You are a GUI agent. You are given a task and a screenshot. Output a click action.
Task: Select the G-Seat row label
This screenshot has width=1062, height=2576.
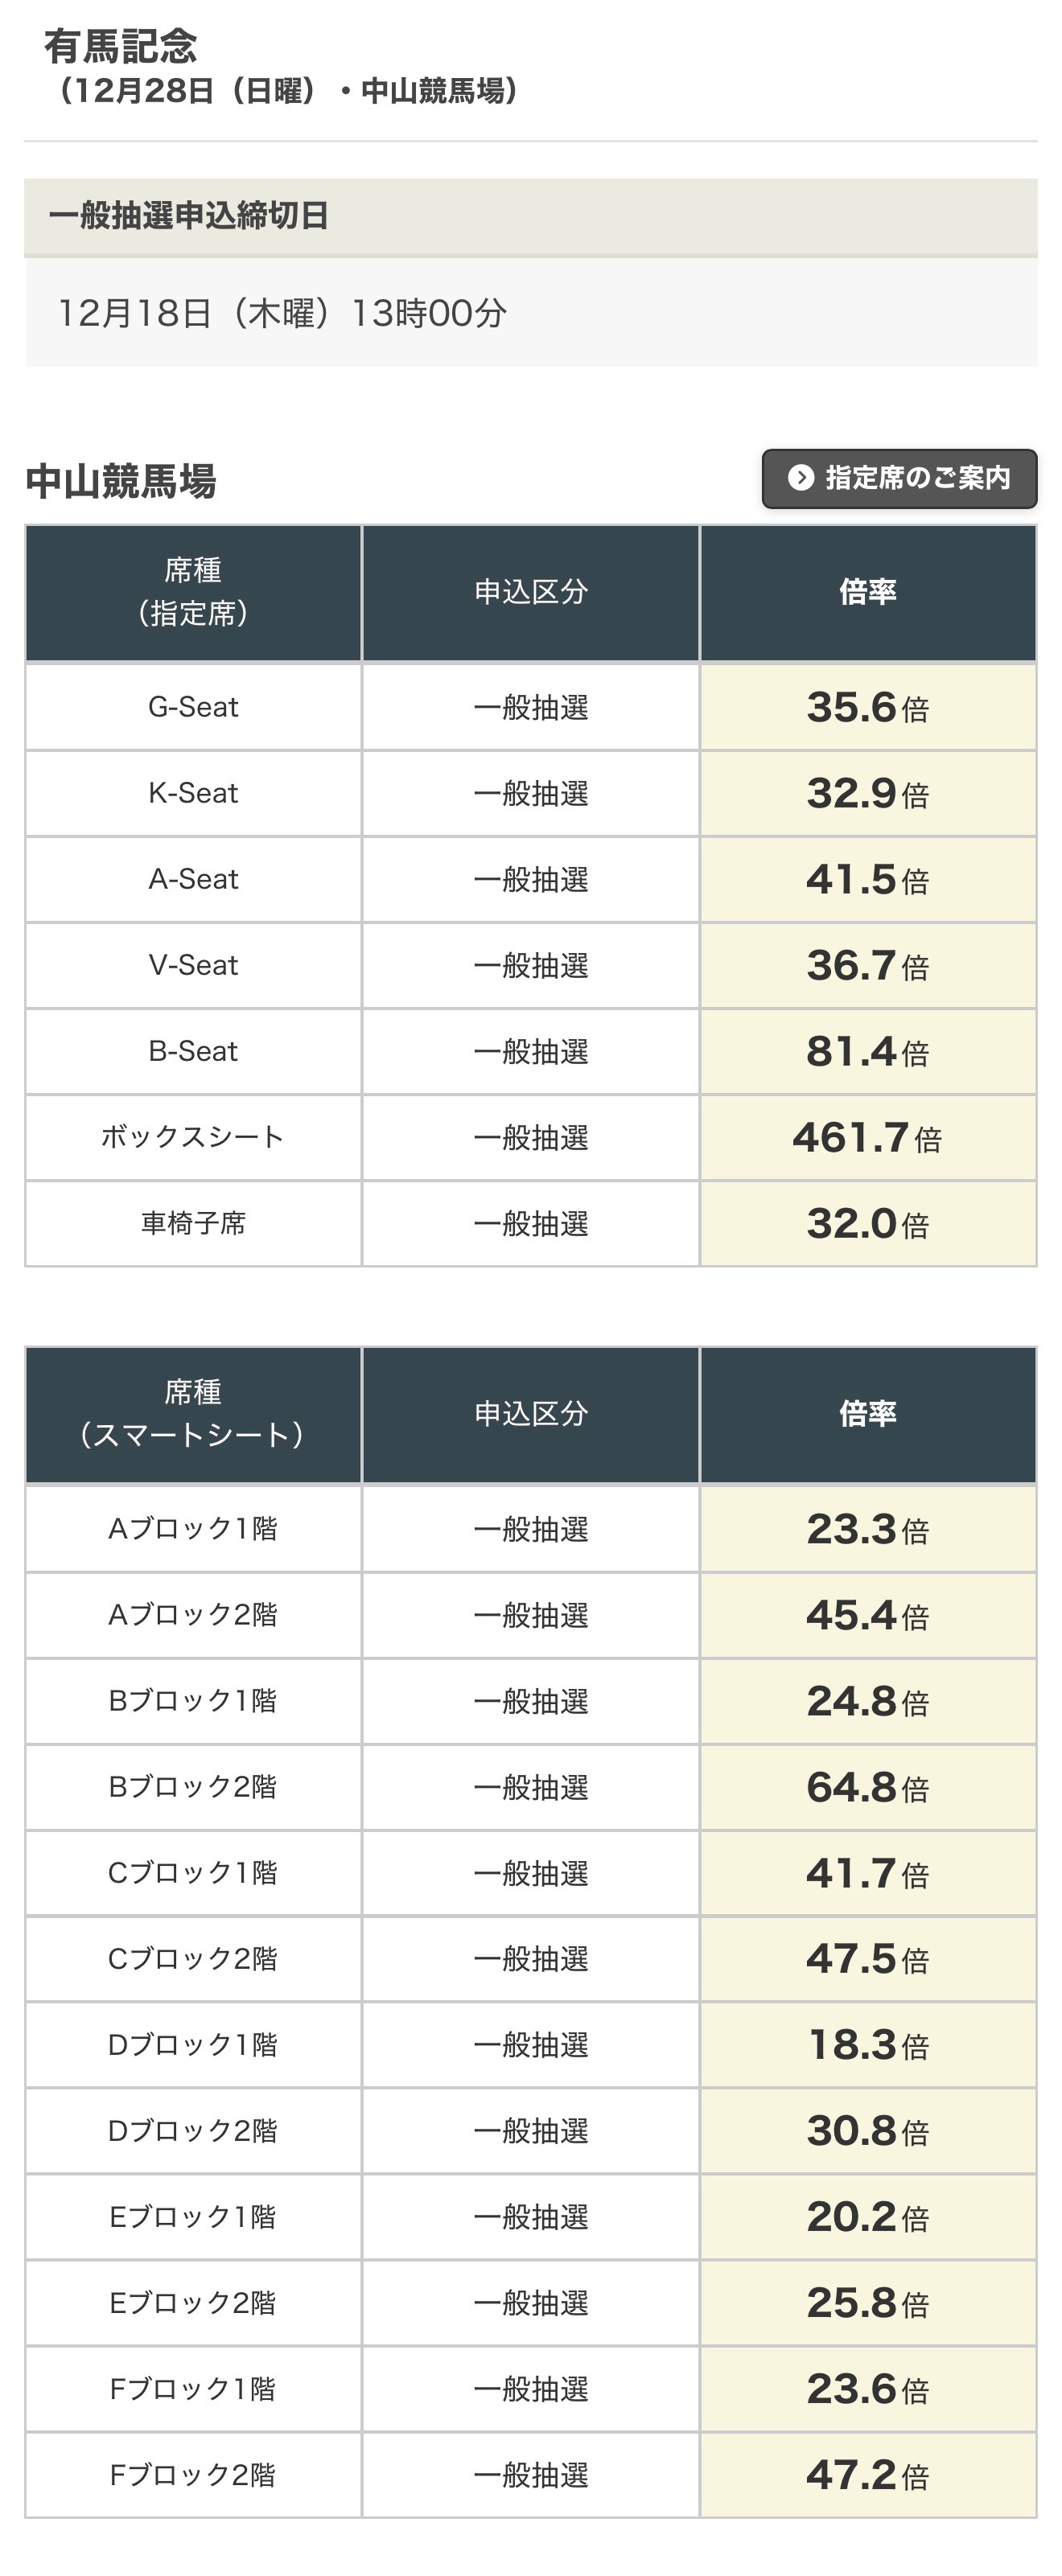click(x=193, y=707)
